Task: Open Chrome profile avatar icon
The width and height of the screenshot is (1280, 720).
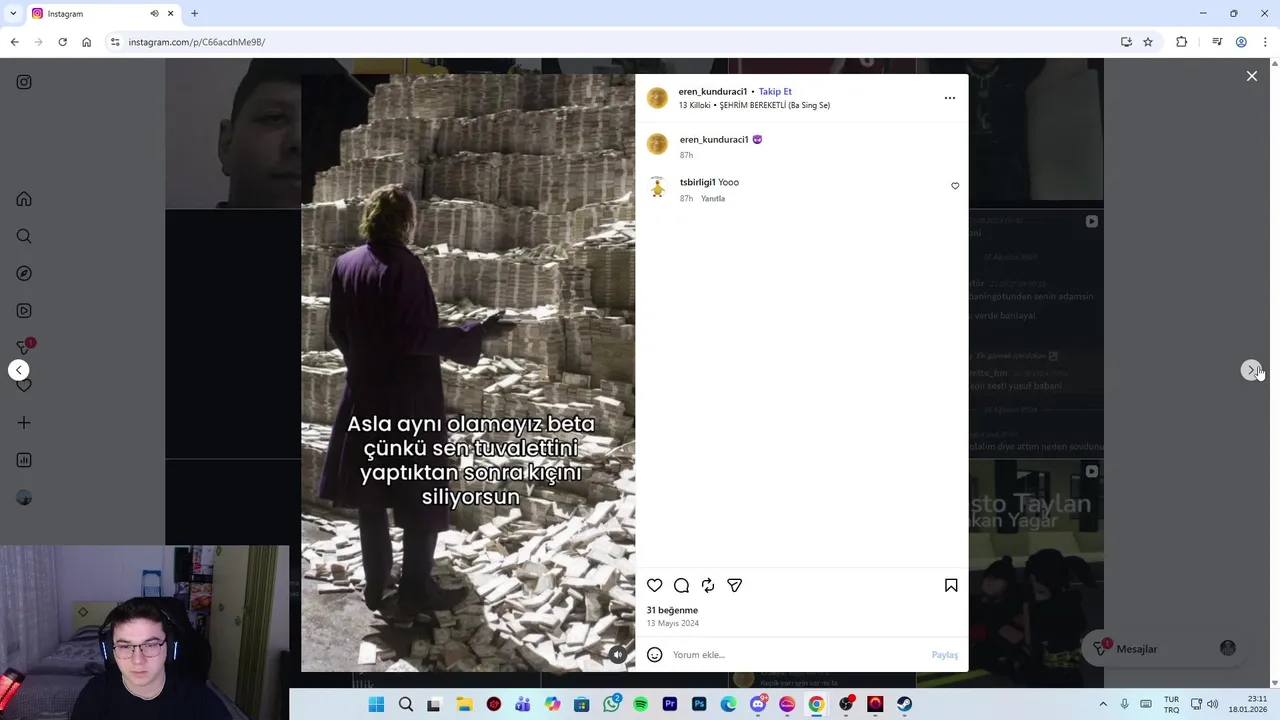Action: 1241,42
